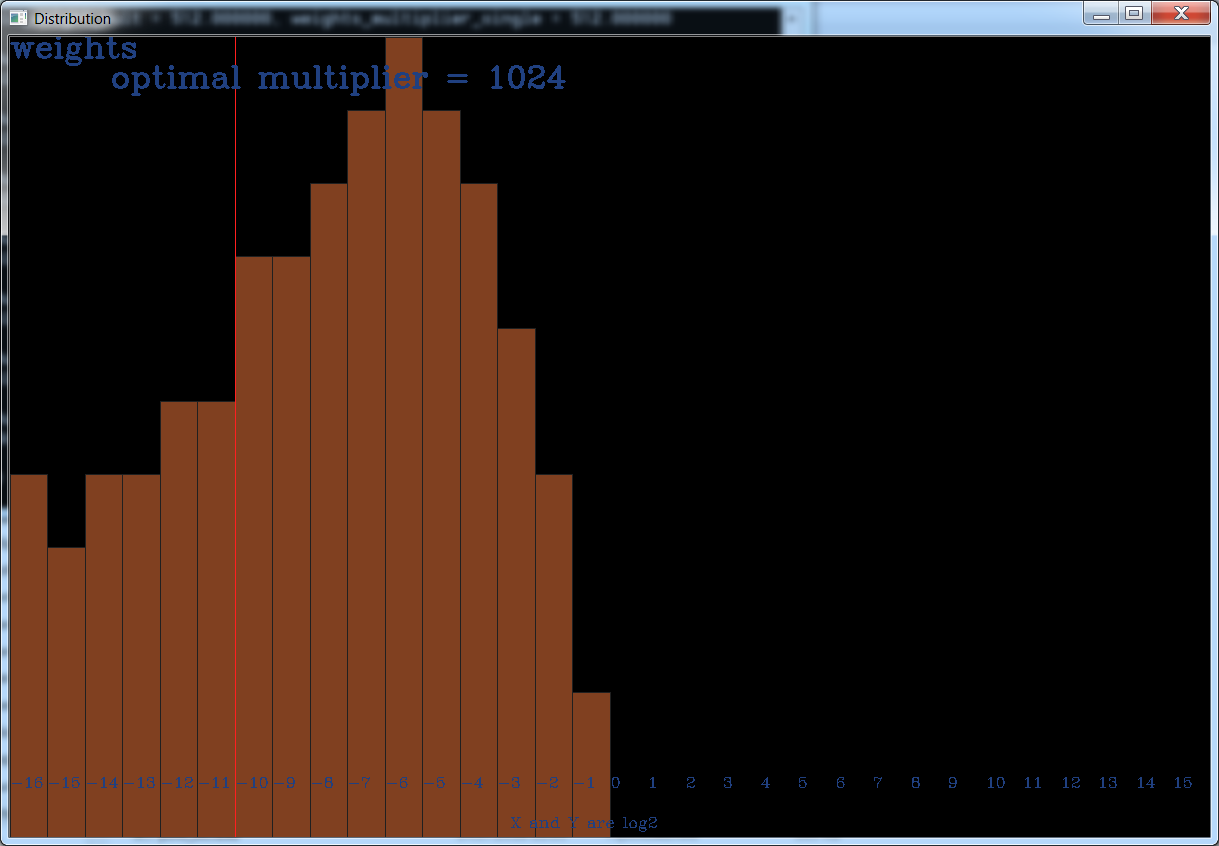
Task: Close the Distribution window
Action: pos(1180,14)
